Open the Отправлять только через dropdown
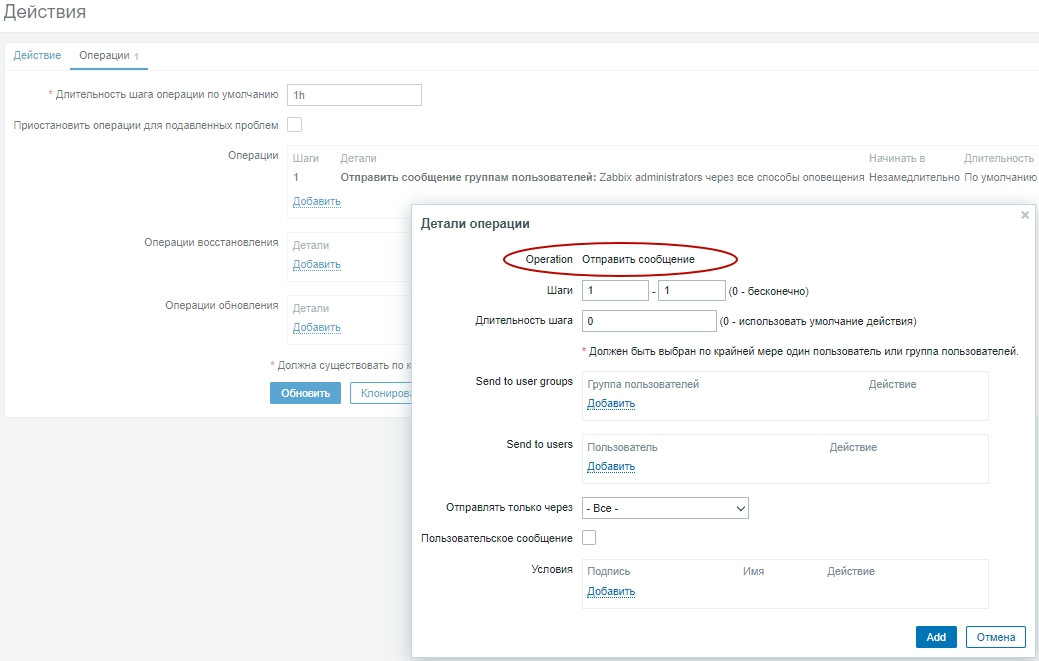Screen dimensions: 1039x661 (665, 508)
